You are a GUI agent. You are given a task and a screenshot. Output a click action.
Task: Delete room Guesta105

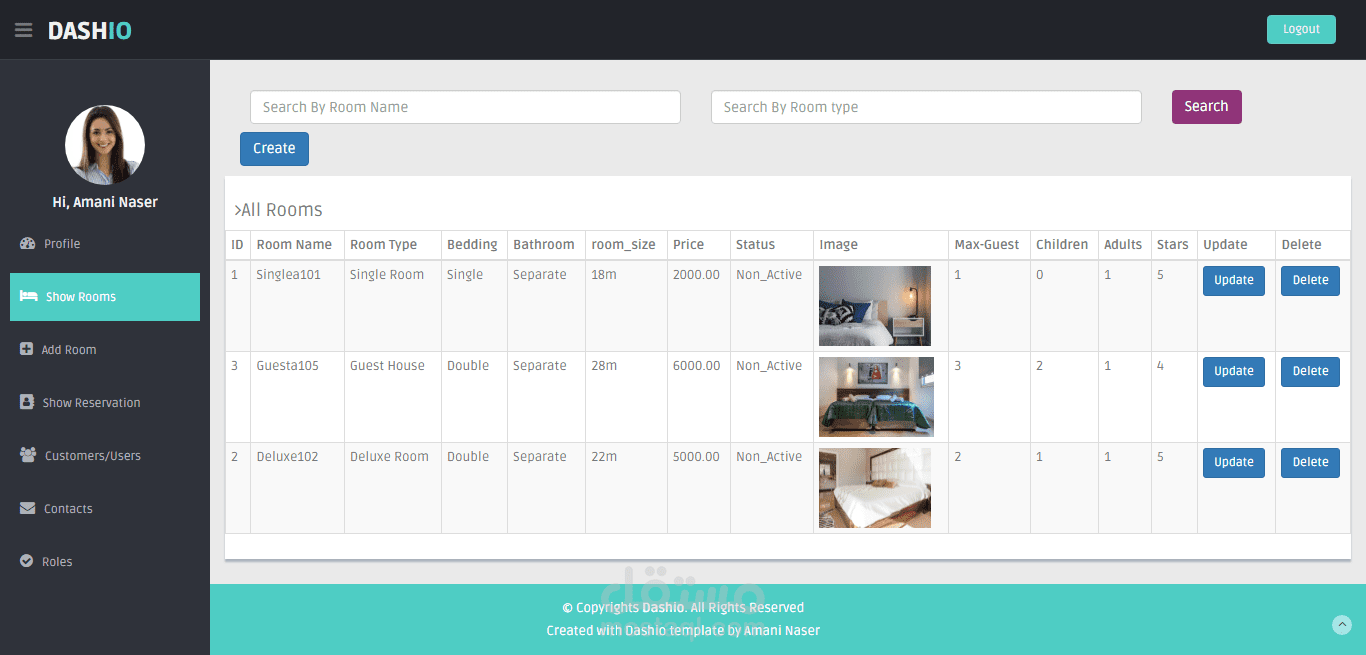[x=1310, y=372]
